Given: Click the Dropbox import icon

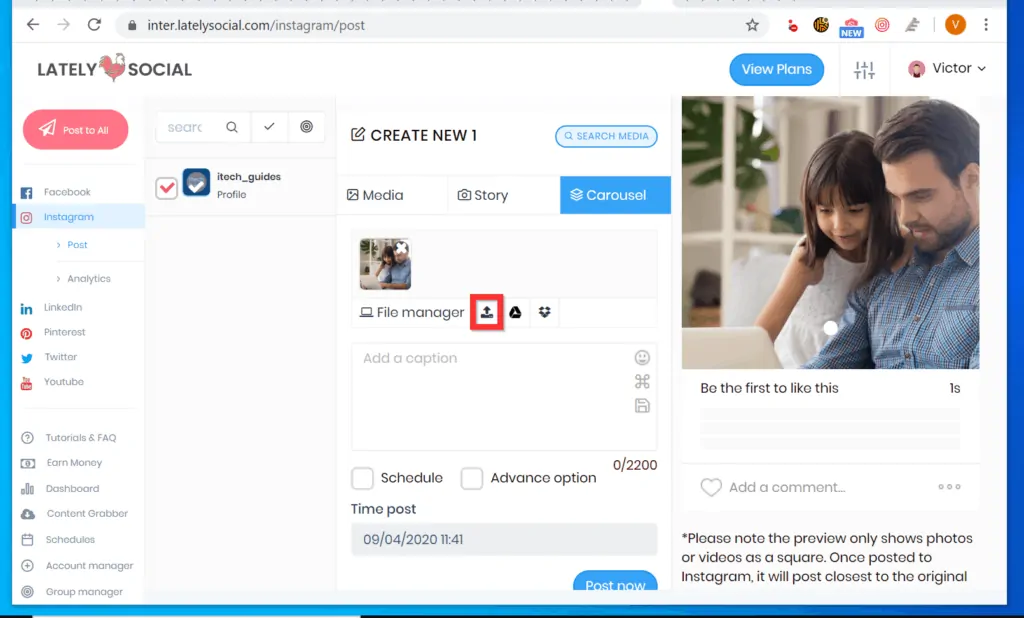Looking at the screenshot, I should pos(544,312).
